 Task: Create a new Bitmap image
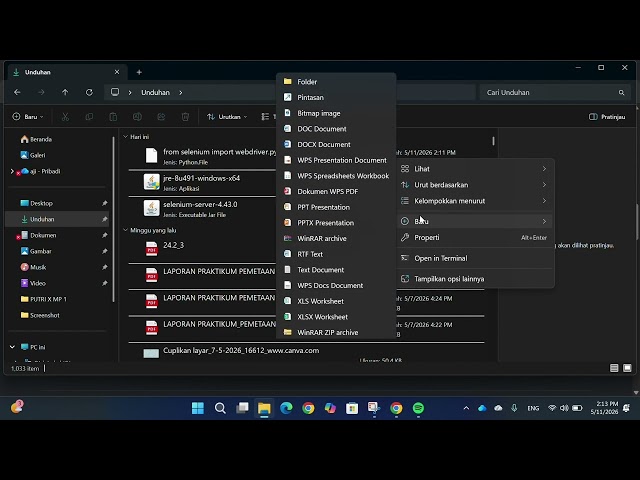click(336, 113)
